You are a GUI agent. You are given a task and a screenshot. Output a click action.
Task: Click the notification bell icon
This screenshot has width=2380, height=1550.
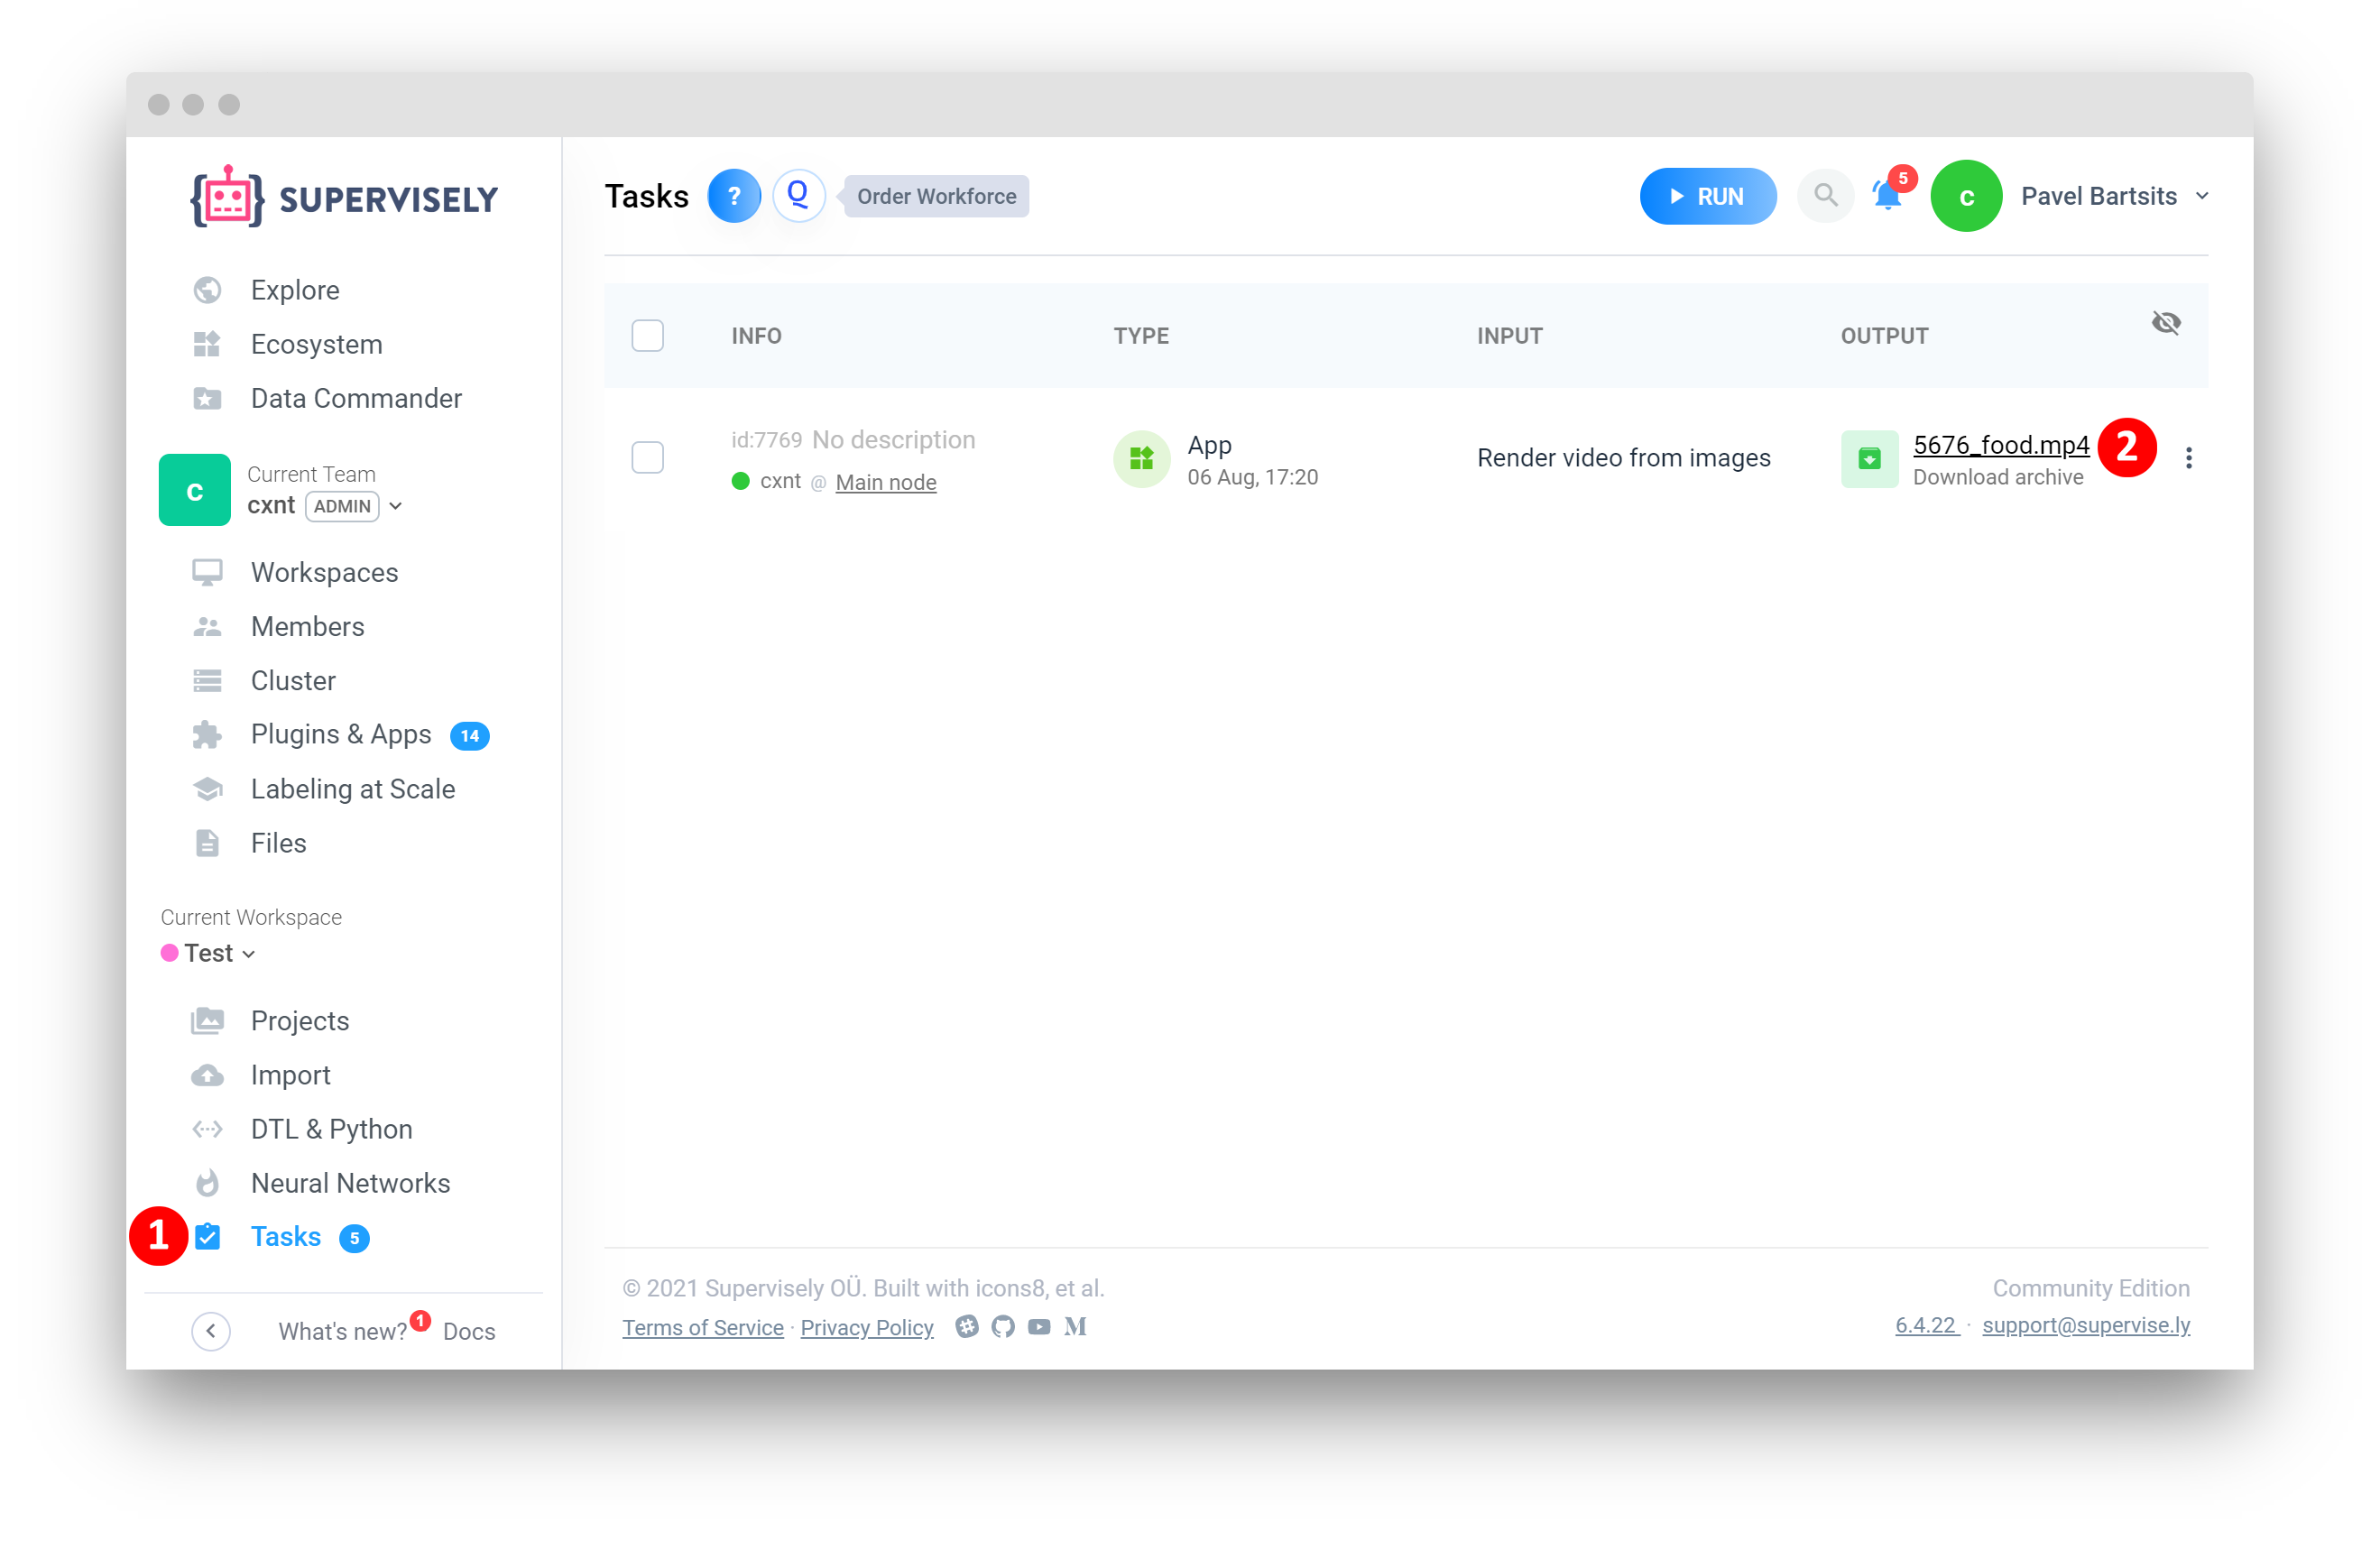1886,197
